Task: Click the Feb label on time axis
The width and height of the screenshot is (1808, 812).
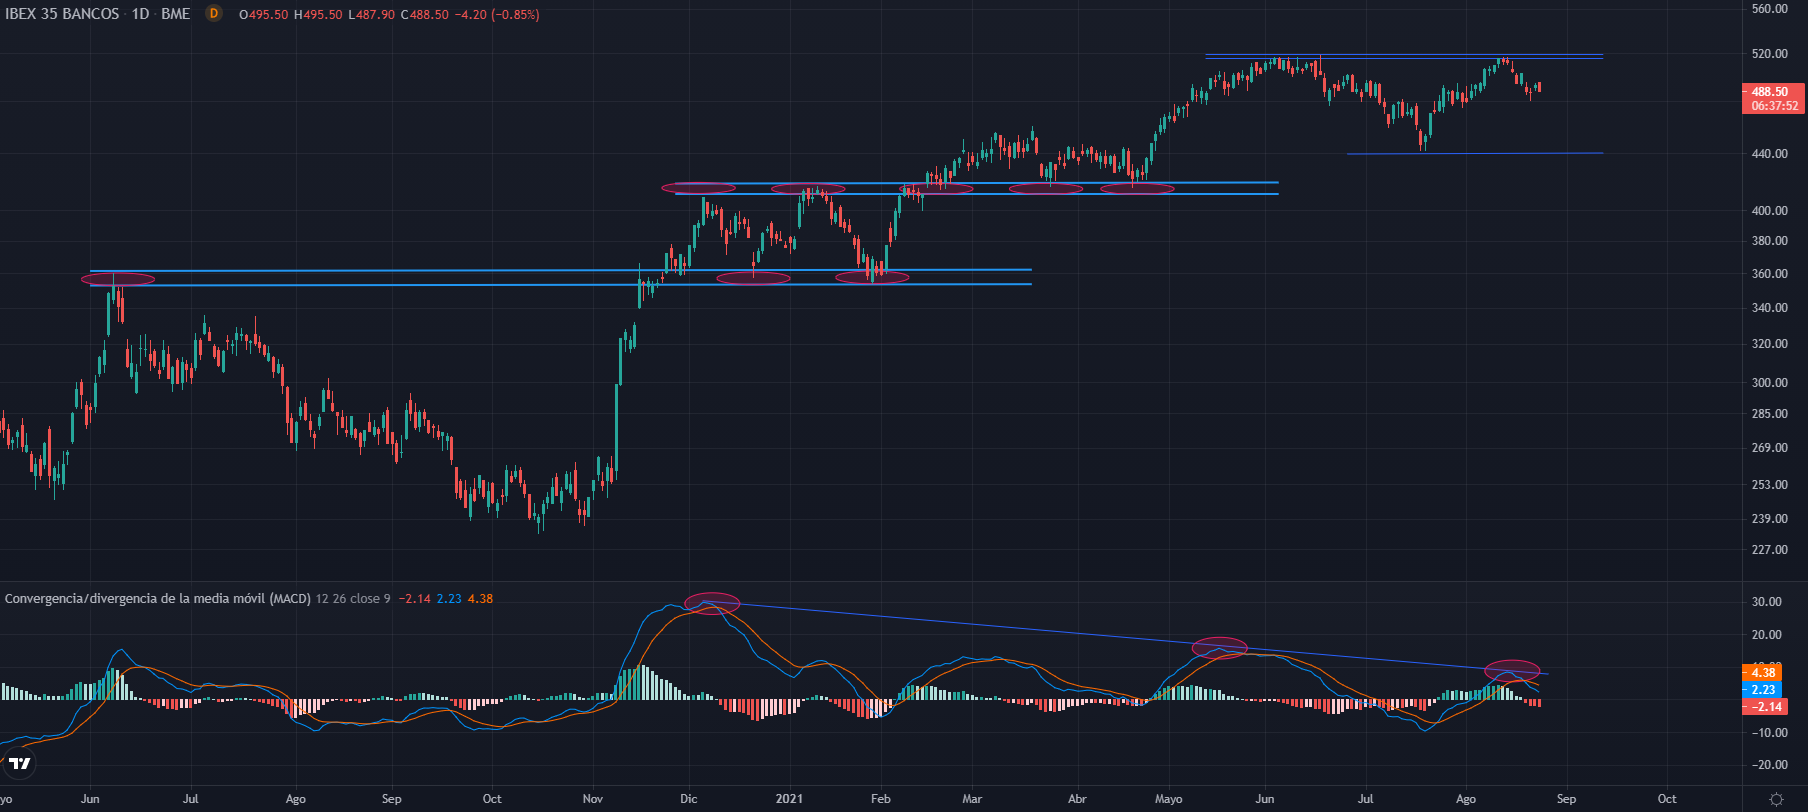Action: click(881, 799)
